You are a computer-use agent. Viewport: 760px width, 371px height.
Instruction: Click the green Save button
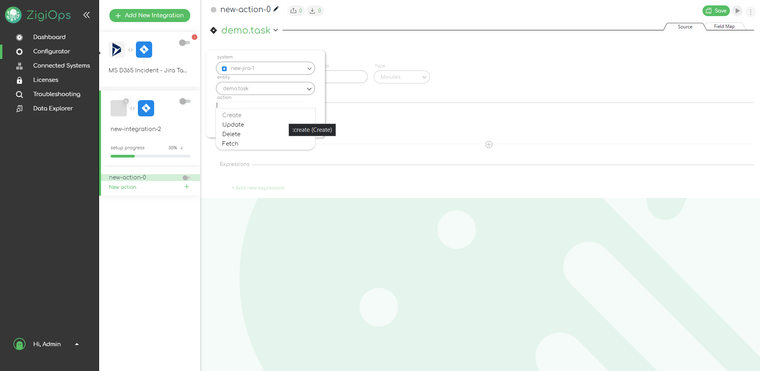716,11
